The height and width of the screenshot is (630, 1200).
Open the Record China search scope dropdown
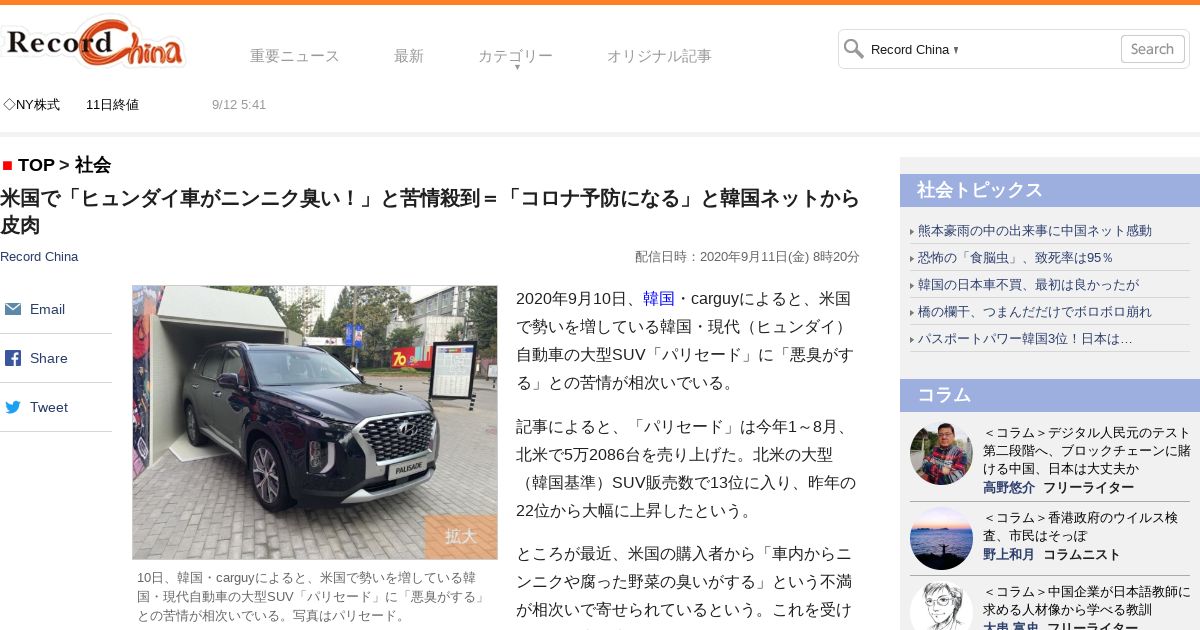[x=915, y=49]
